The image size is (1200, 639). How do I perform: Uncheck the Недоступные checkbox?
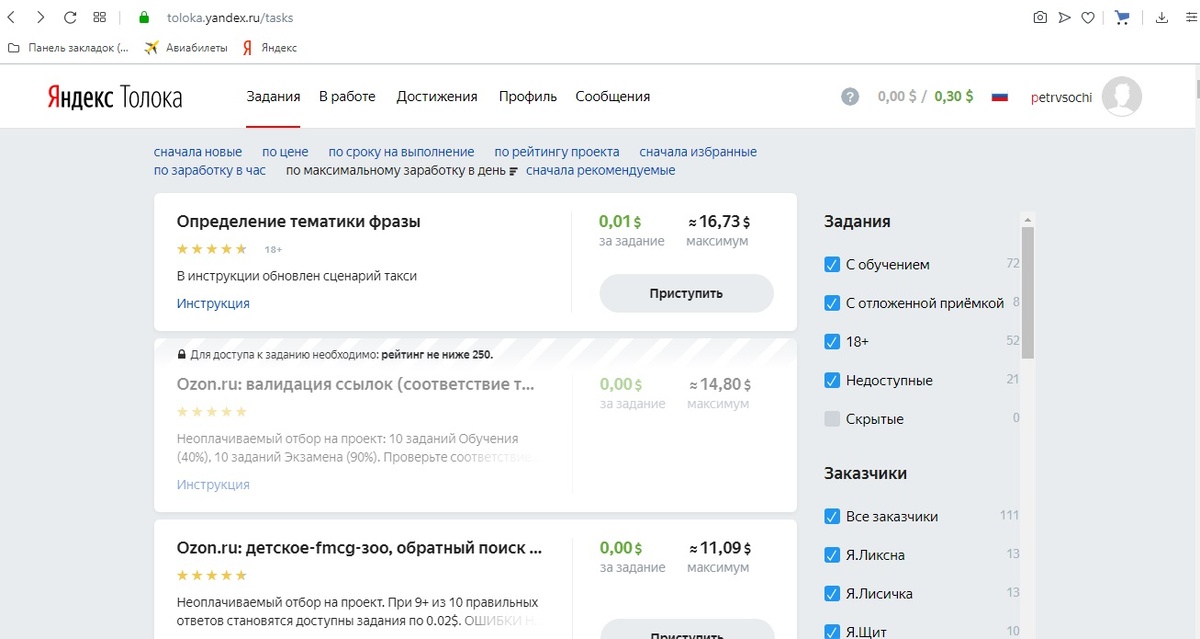click(x=832, y=380)
